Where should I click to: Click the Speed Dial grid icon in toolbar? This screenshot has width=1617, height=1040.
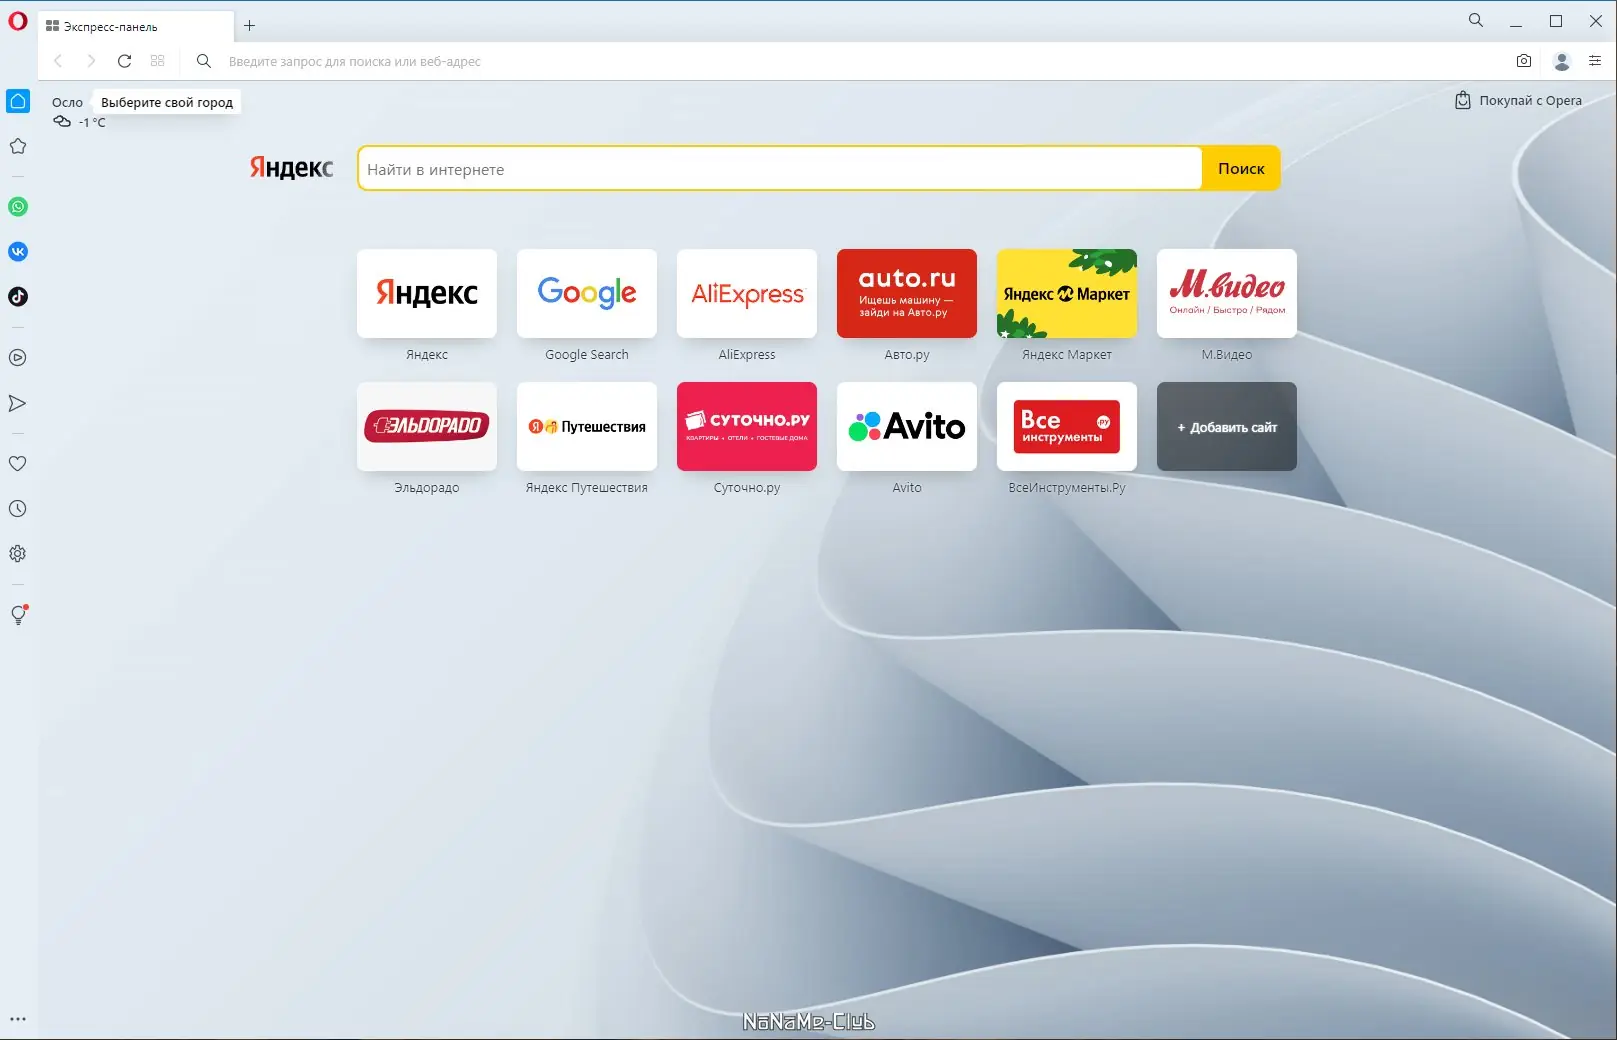tap(157, 61)
